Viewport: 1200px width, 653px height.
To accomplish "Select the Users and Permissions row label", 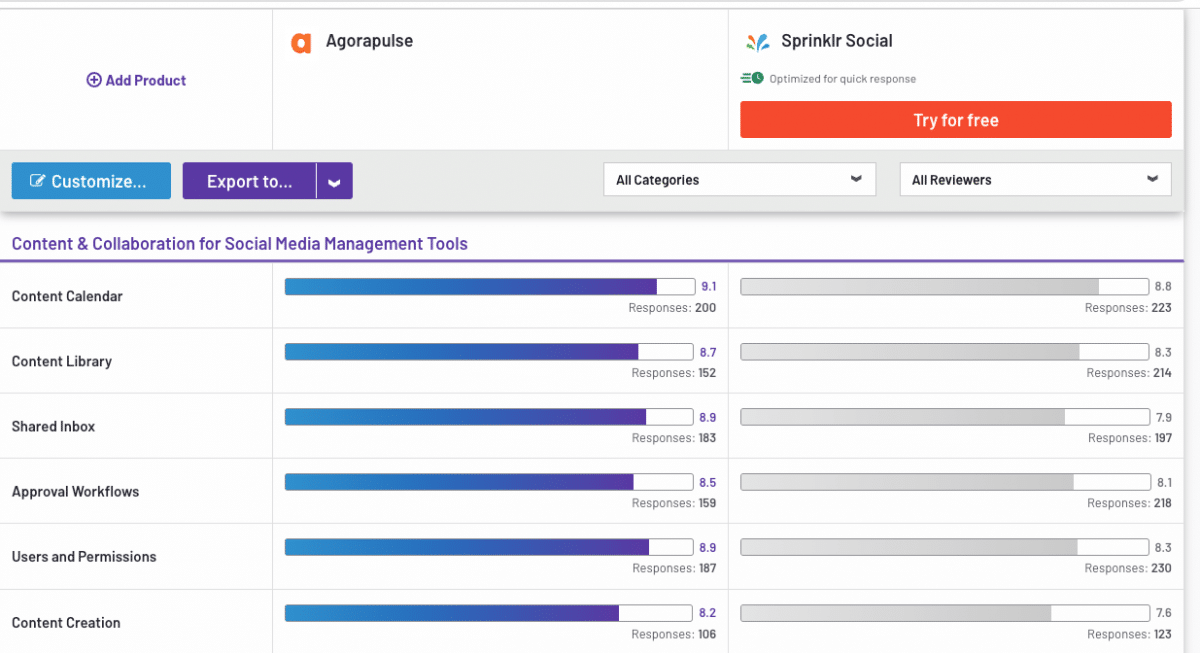I will coord(84,557).
